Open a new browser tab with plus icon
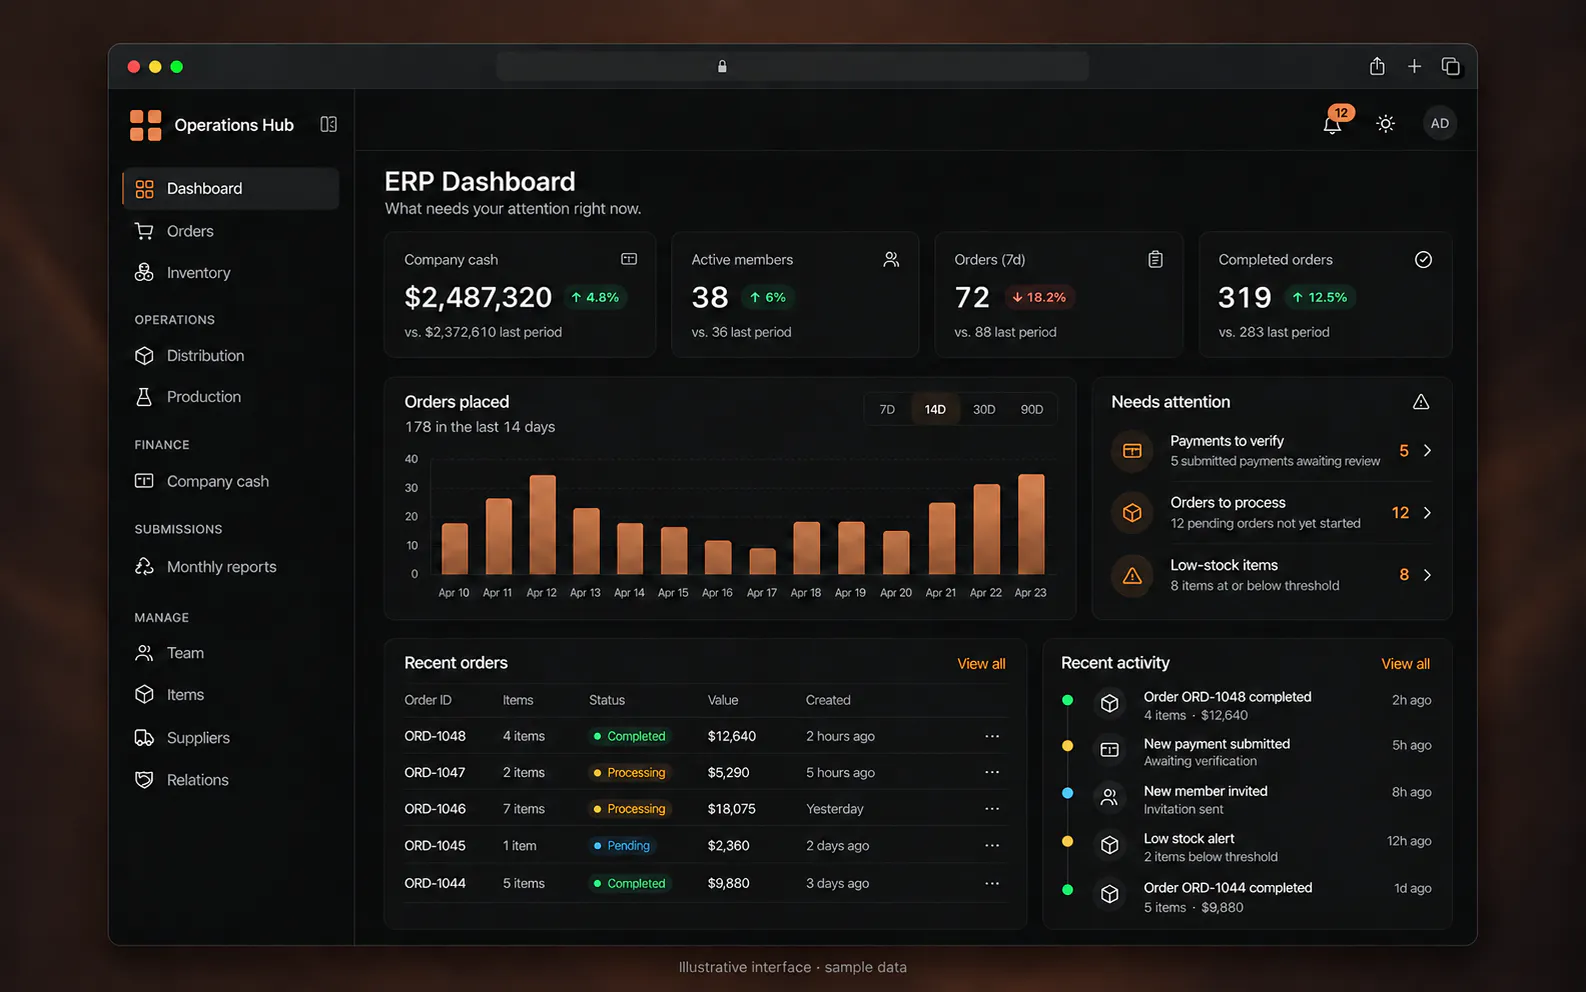This screenshot has height=992, width=1586. [1414, 66]
